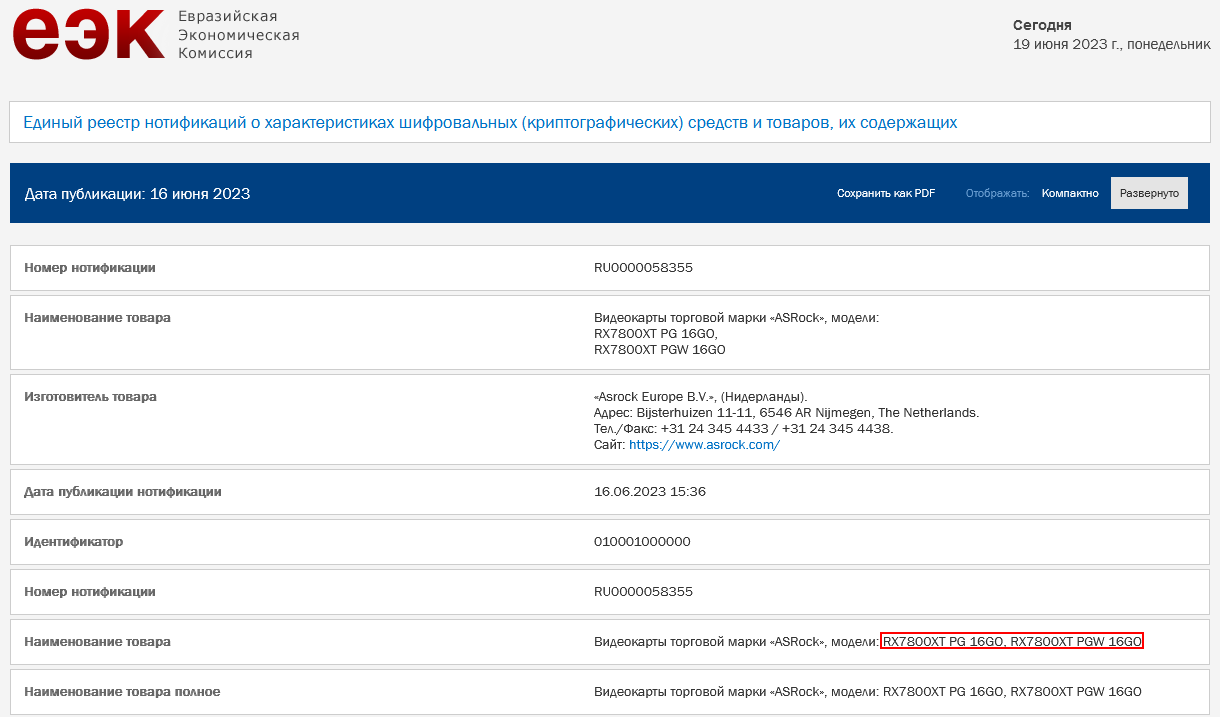Click the Евразийская Экономическая Комиссия header text
The width and height of the screenshot is (1220, 717).
(238, 35)
